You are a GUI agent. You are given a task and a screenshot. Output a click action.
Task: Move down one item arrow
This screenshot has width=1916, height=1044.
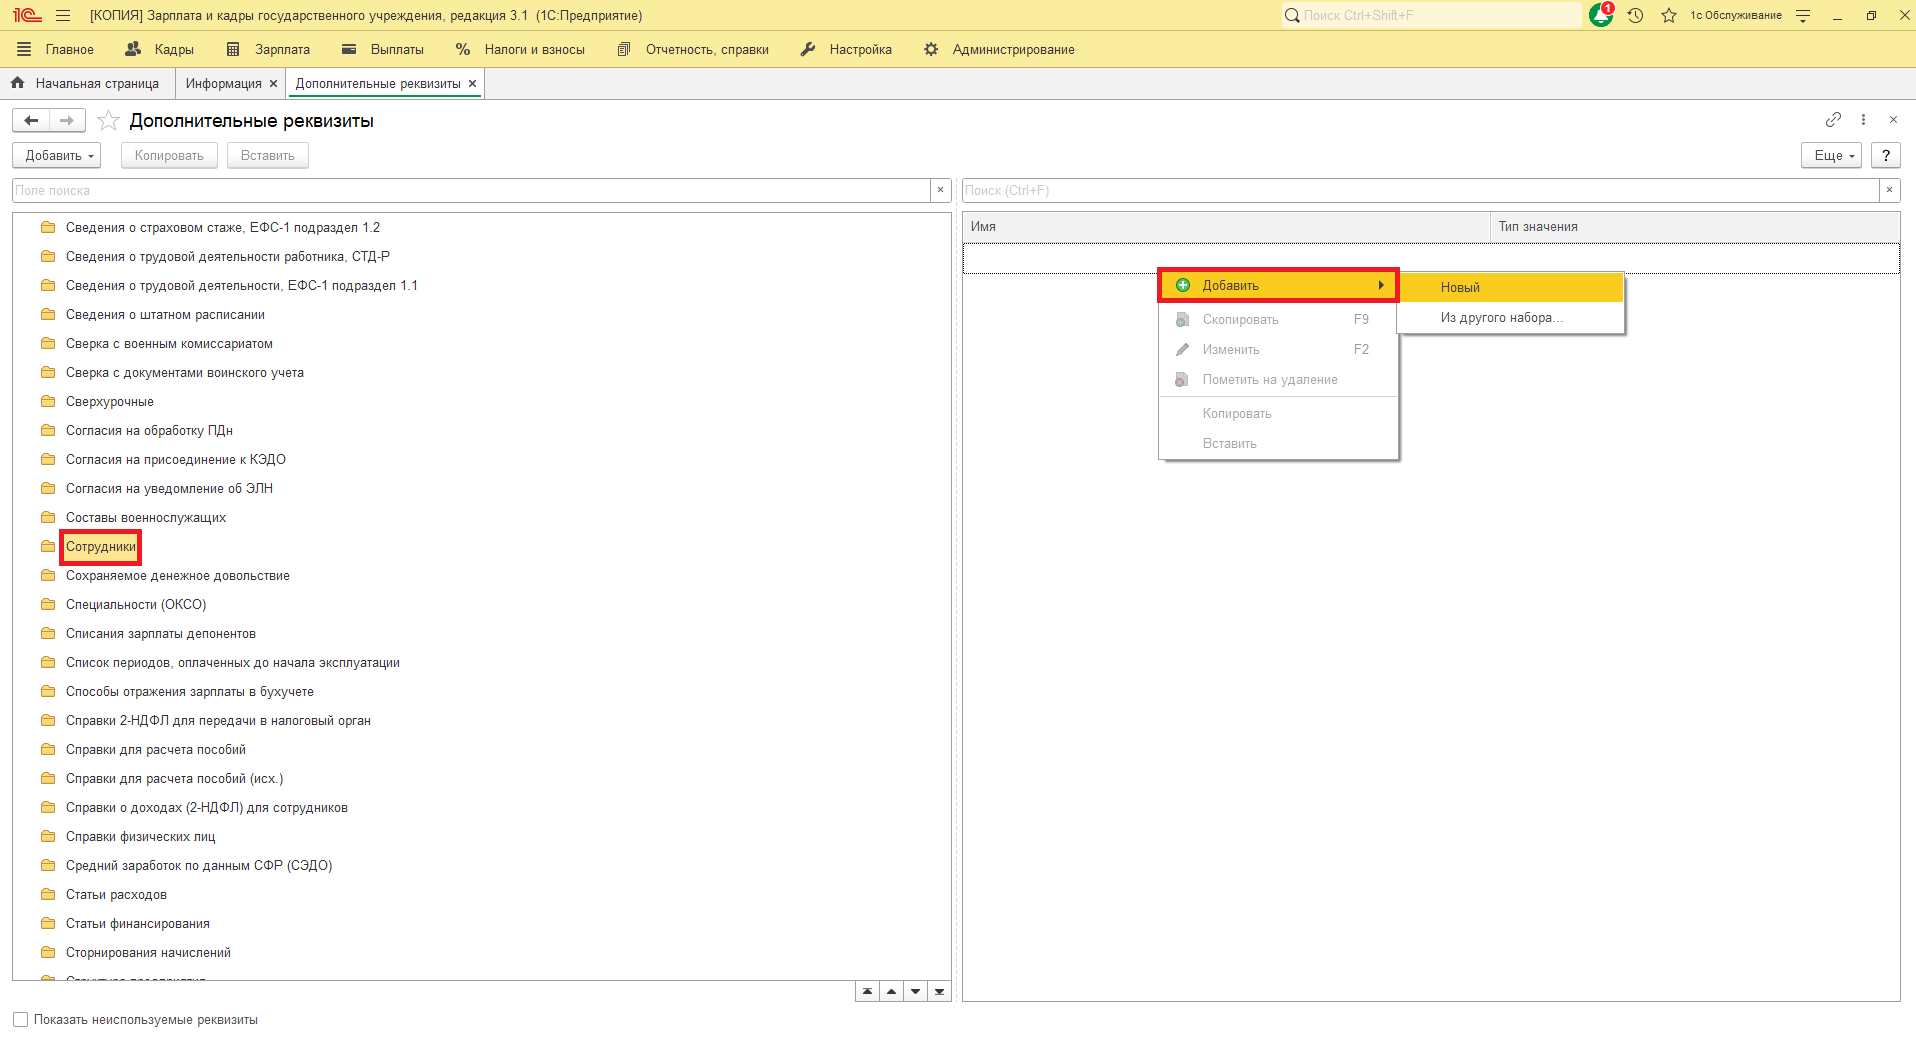[915, 992]
